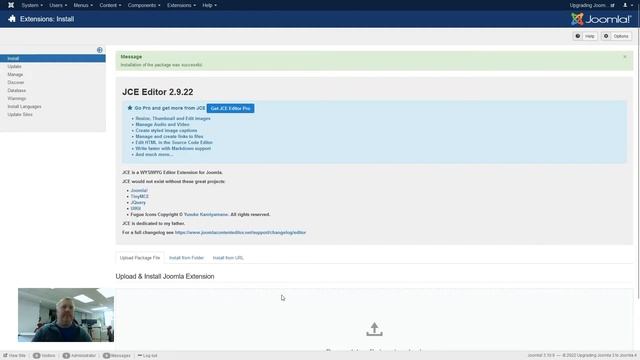Image resolution: width=640 pixels, height=360 pixels.
Task: Switch to Install from Folder tab
Action: point(186,258)
